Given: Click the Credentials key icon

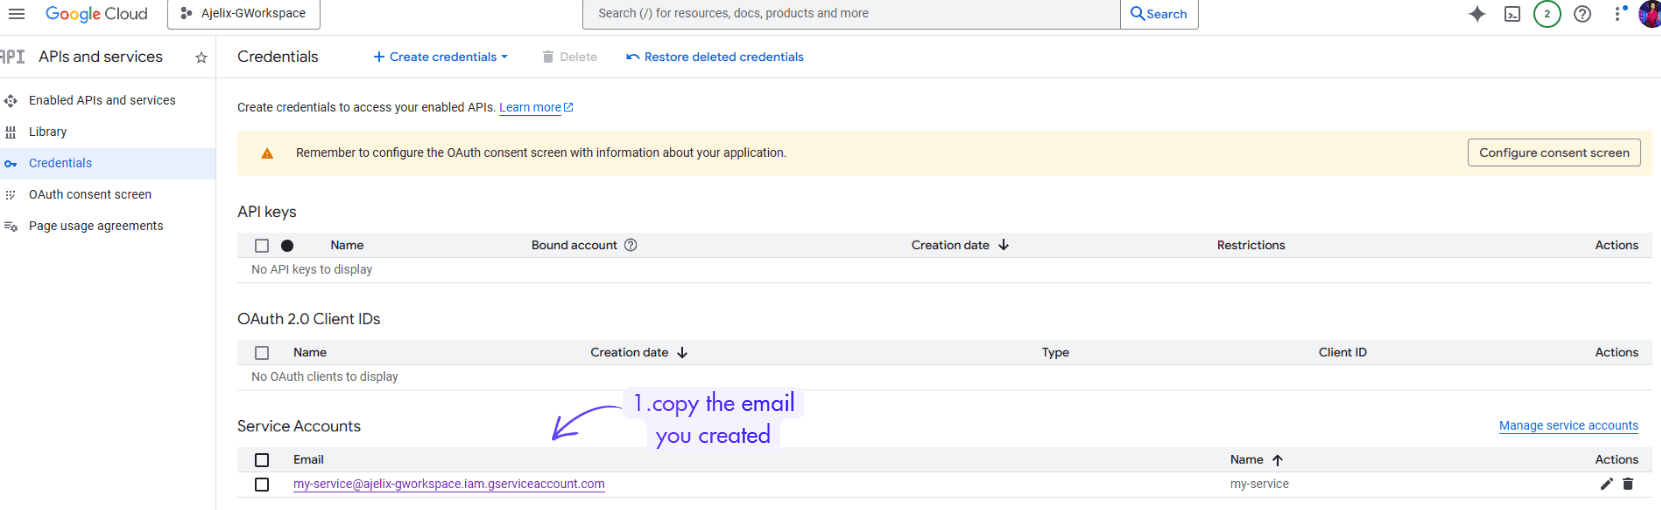Looking at the screenshot, I should coord(10,164).
